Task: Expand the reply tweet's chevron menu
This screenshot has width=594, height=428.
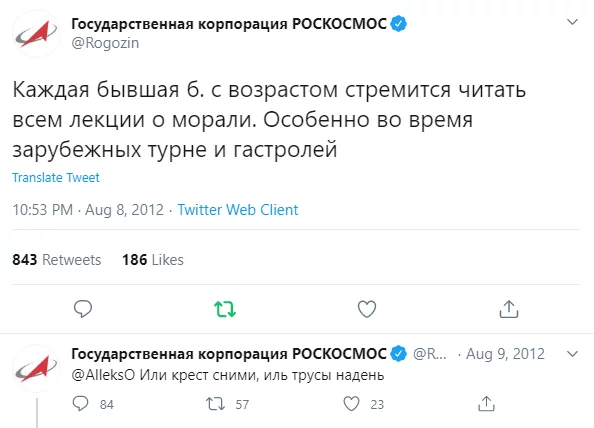Action: click(572, 354)
